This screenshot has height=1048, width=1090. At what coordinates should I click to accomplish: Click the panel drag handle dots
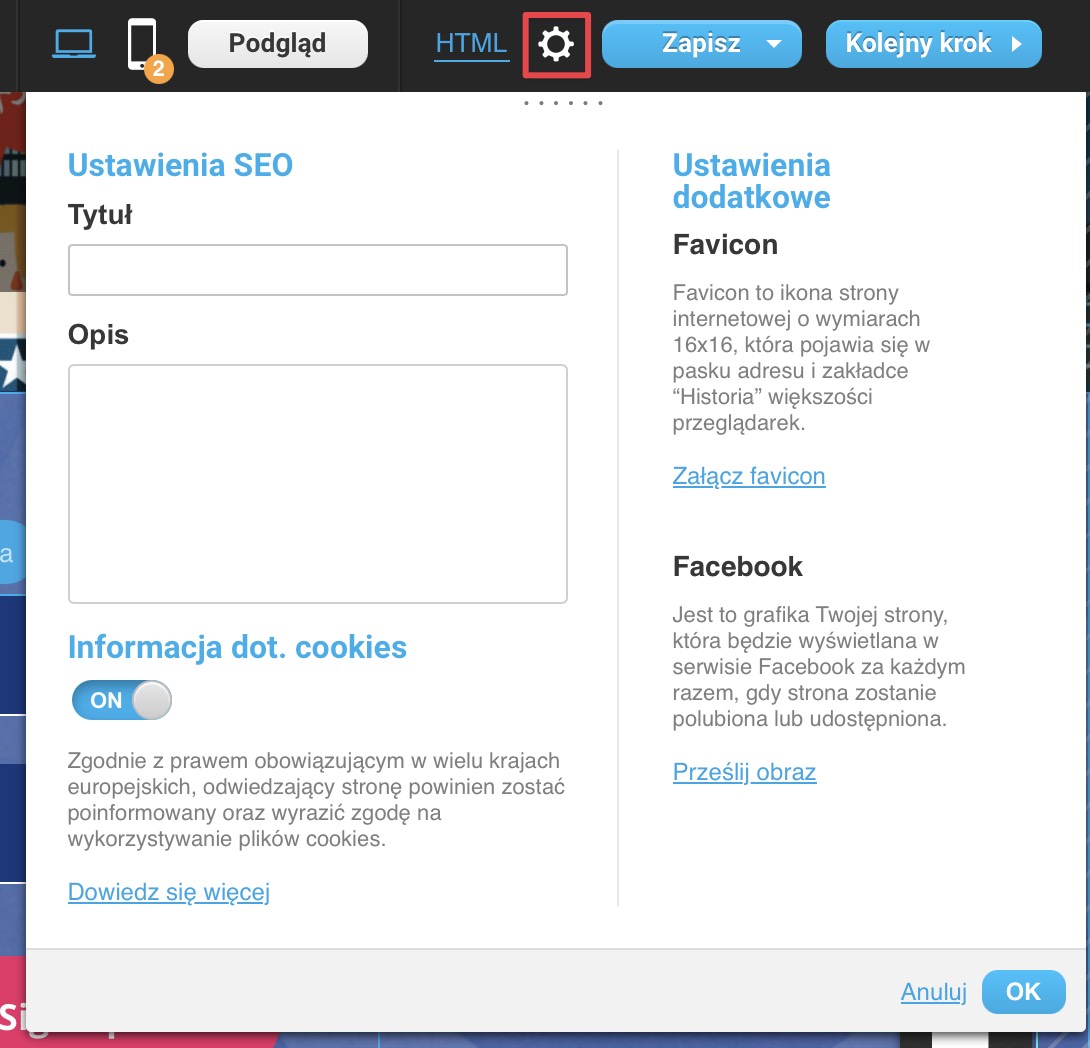click(563, 103)
